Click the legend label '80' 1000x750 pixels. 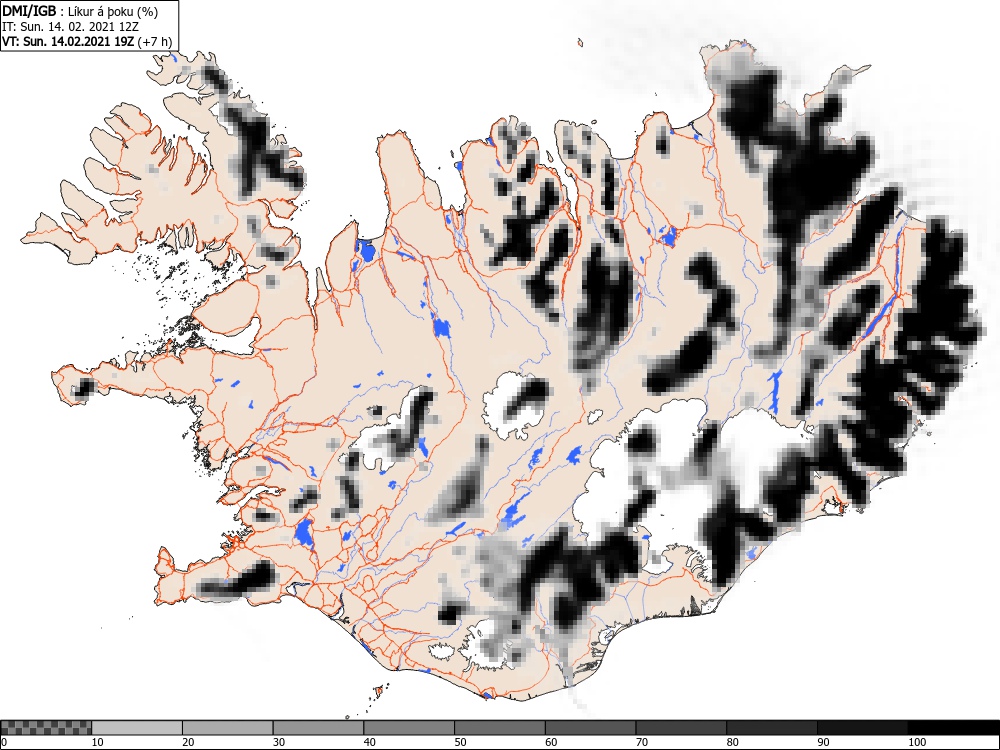732,742
